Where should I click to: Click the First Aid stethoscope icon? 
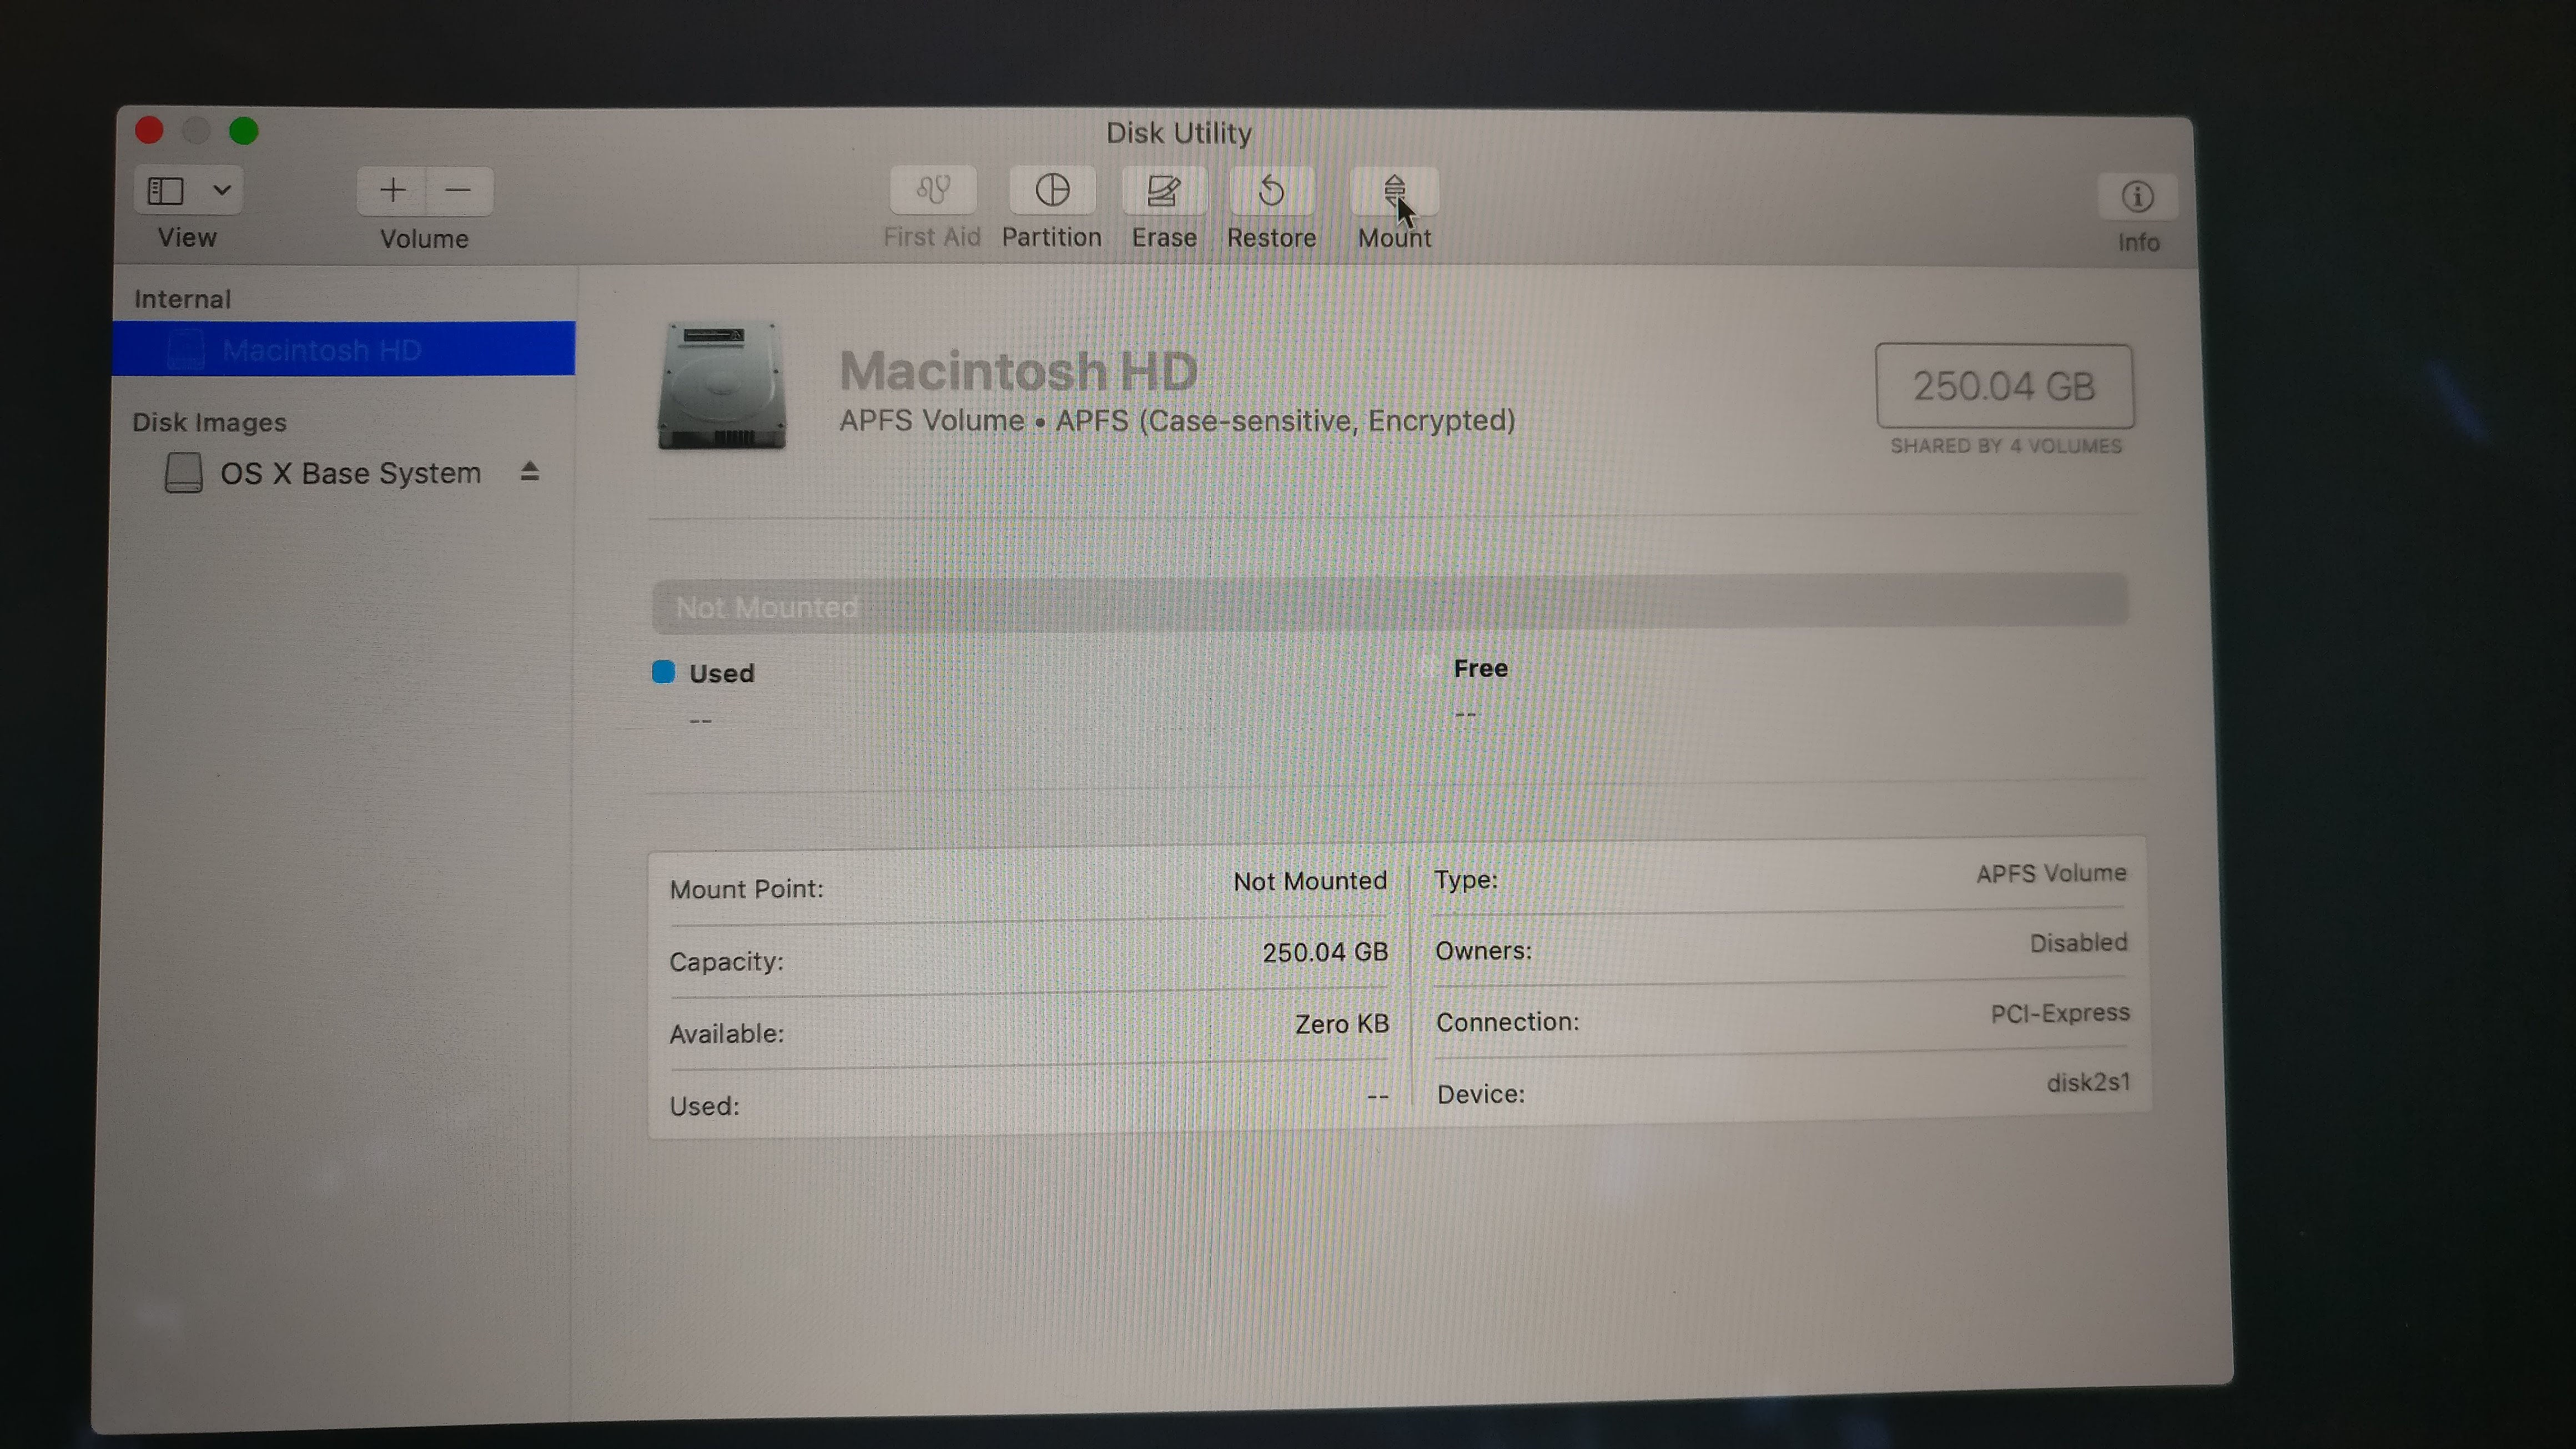[x=932, y=190]
